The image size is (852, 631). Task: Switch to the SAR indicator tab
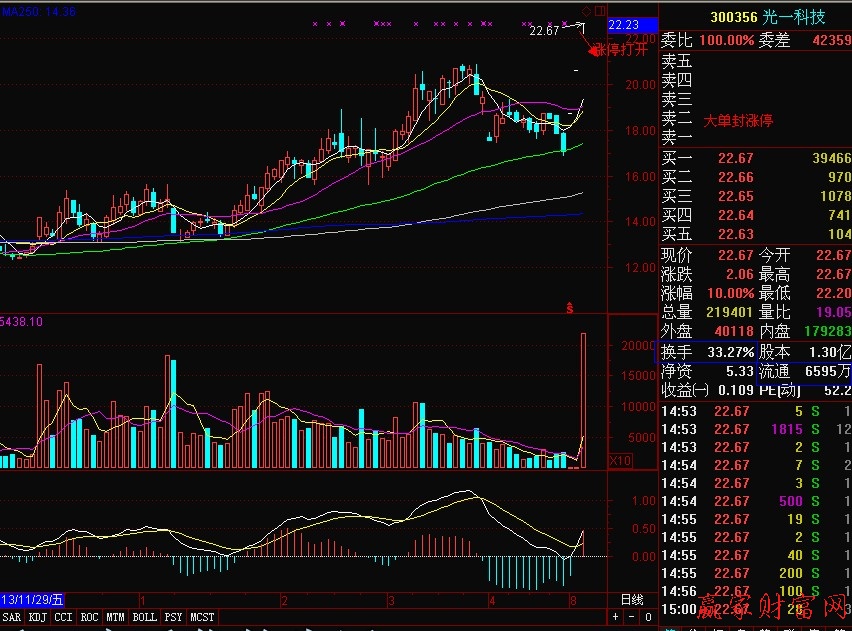[x=12, y=618]
